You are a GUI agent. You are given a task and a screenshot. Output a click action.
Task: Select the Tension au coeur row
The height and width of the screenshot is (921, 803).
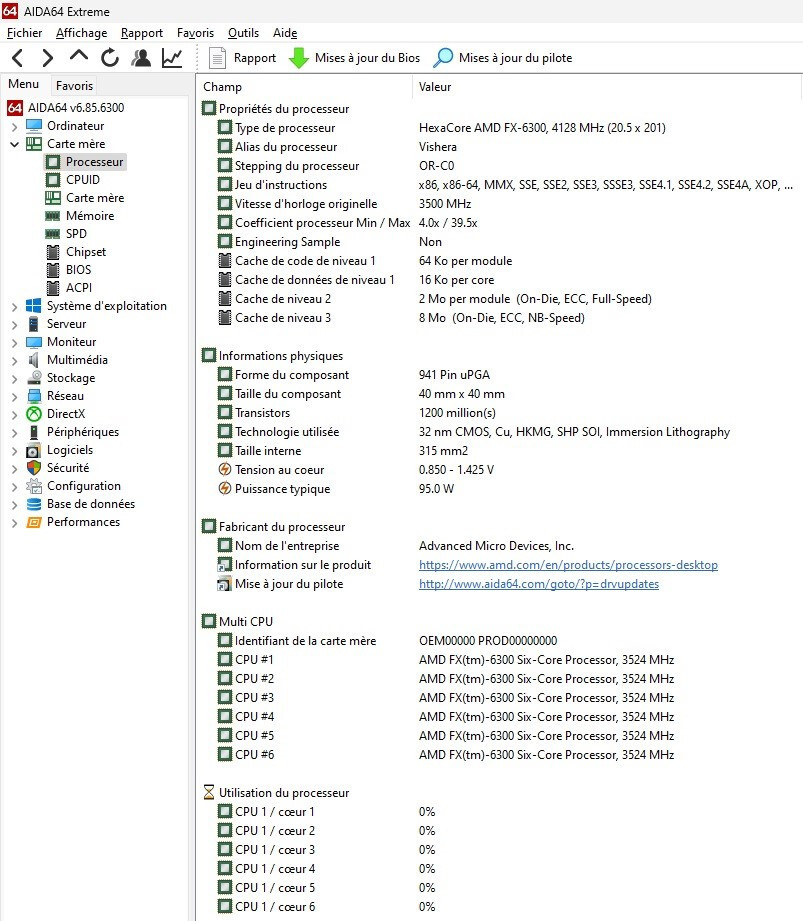click(x=499, y=470)
